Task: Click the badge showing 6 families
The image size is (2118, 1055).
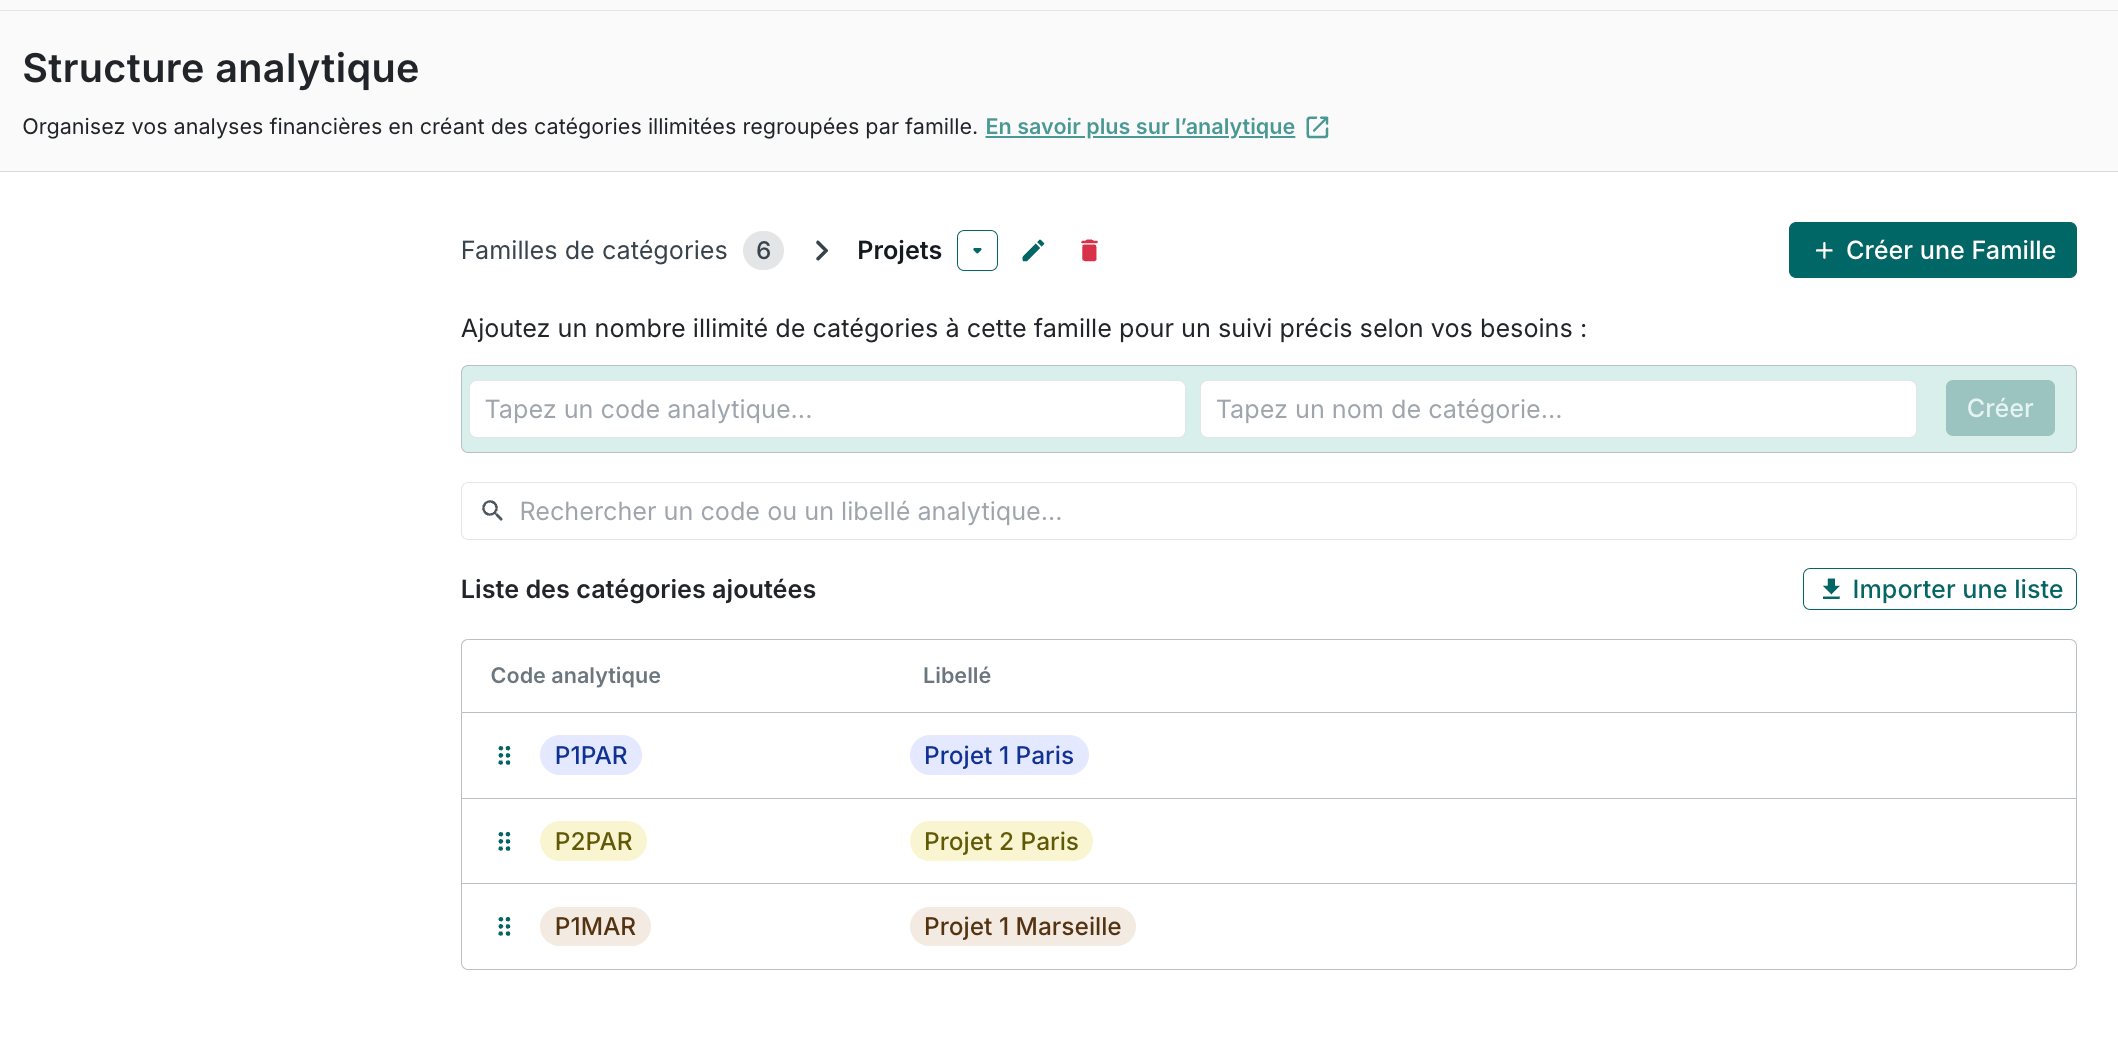Action: click(763, 250)
